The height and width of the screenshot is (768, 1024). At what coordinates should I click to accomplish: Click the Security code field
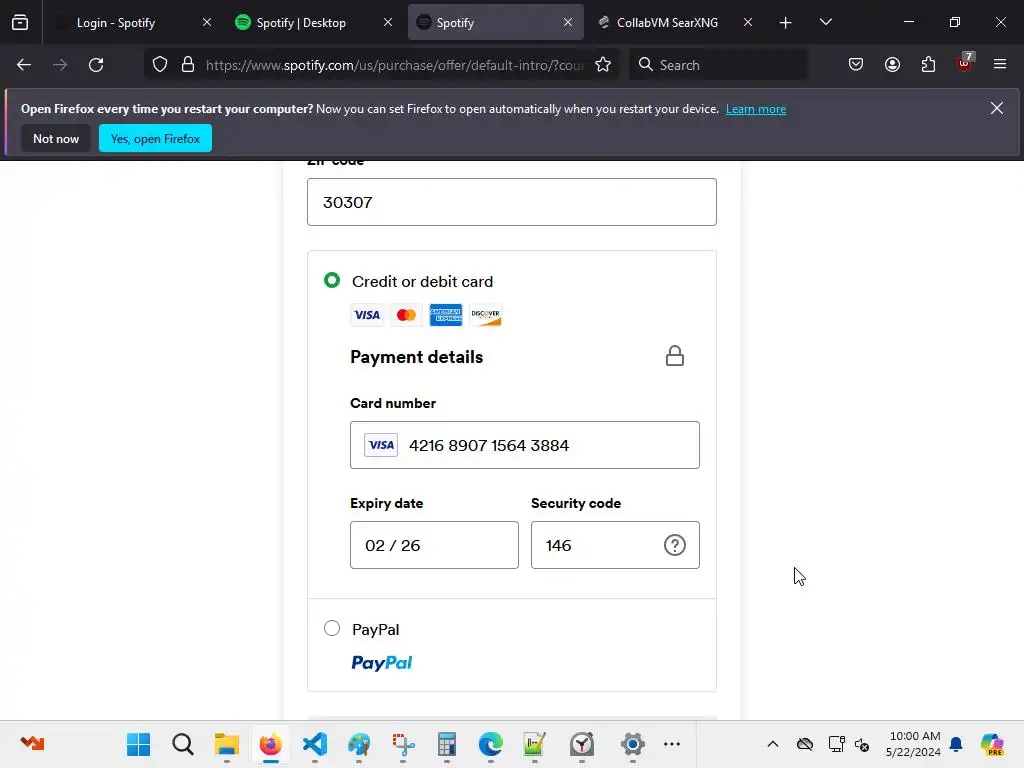(x=615, y=545)
